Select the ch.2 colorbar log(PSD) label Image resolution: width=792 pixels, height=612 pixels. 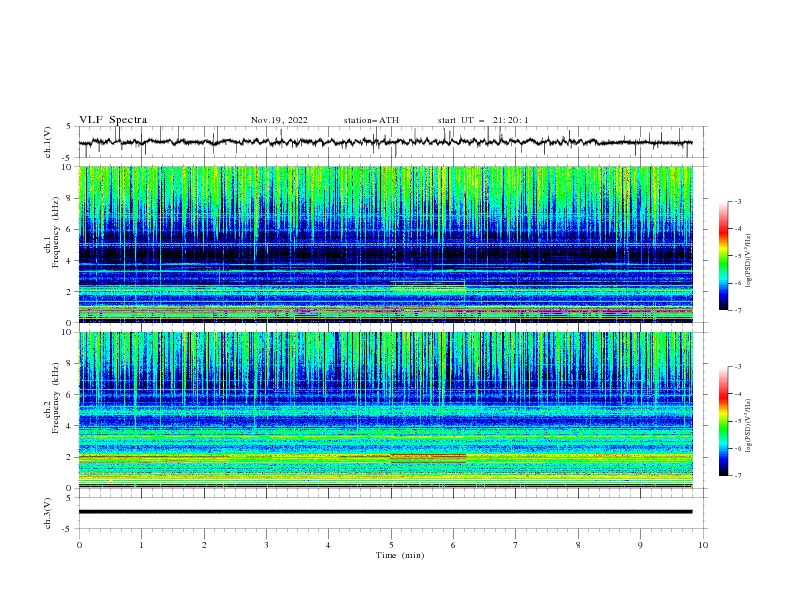tap(748, 426)
